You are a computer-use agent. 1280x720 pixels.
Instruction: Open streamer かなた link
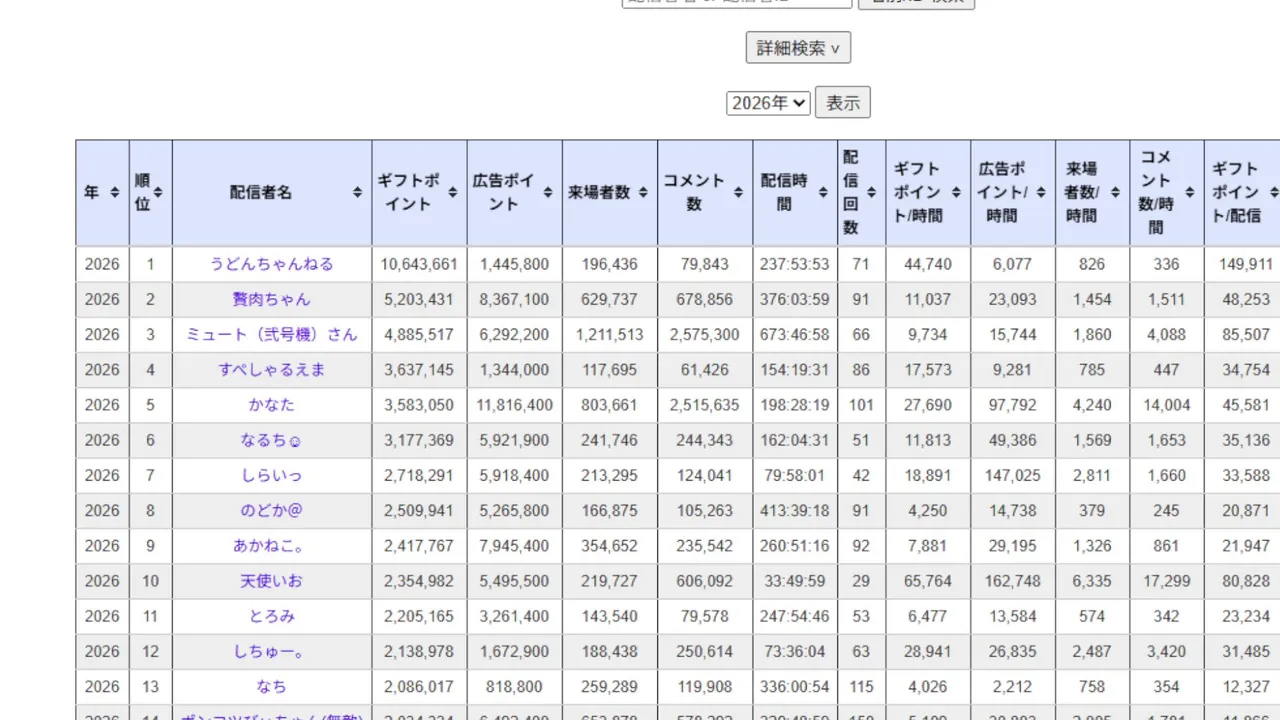[272, 405]
